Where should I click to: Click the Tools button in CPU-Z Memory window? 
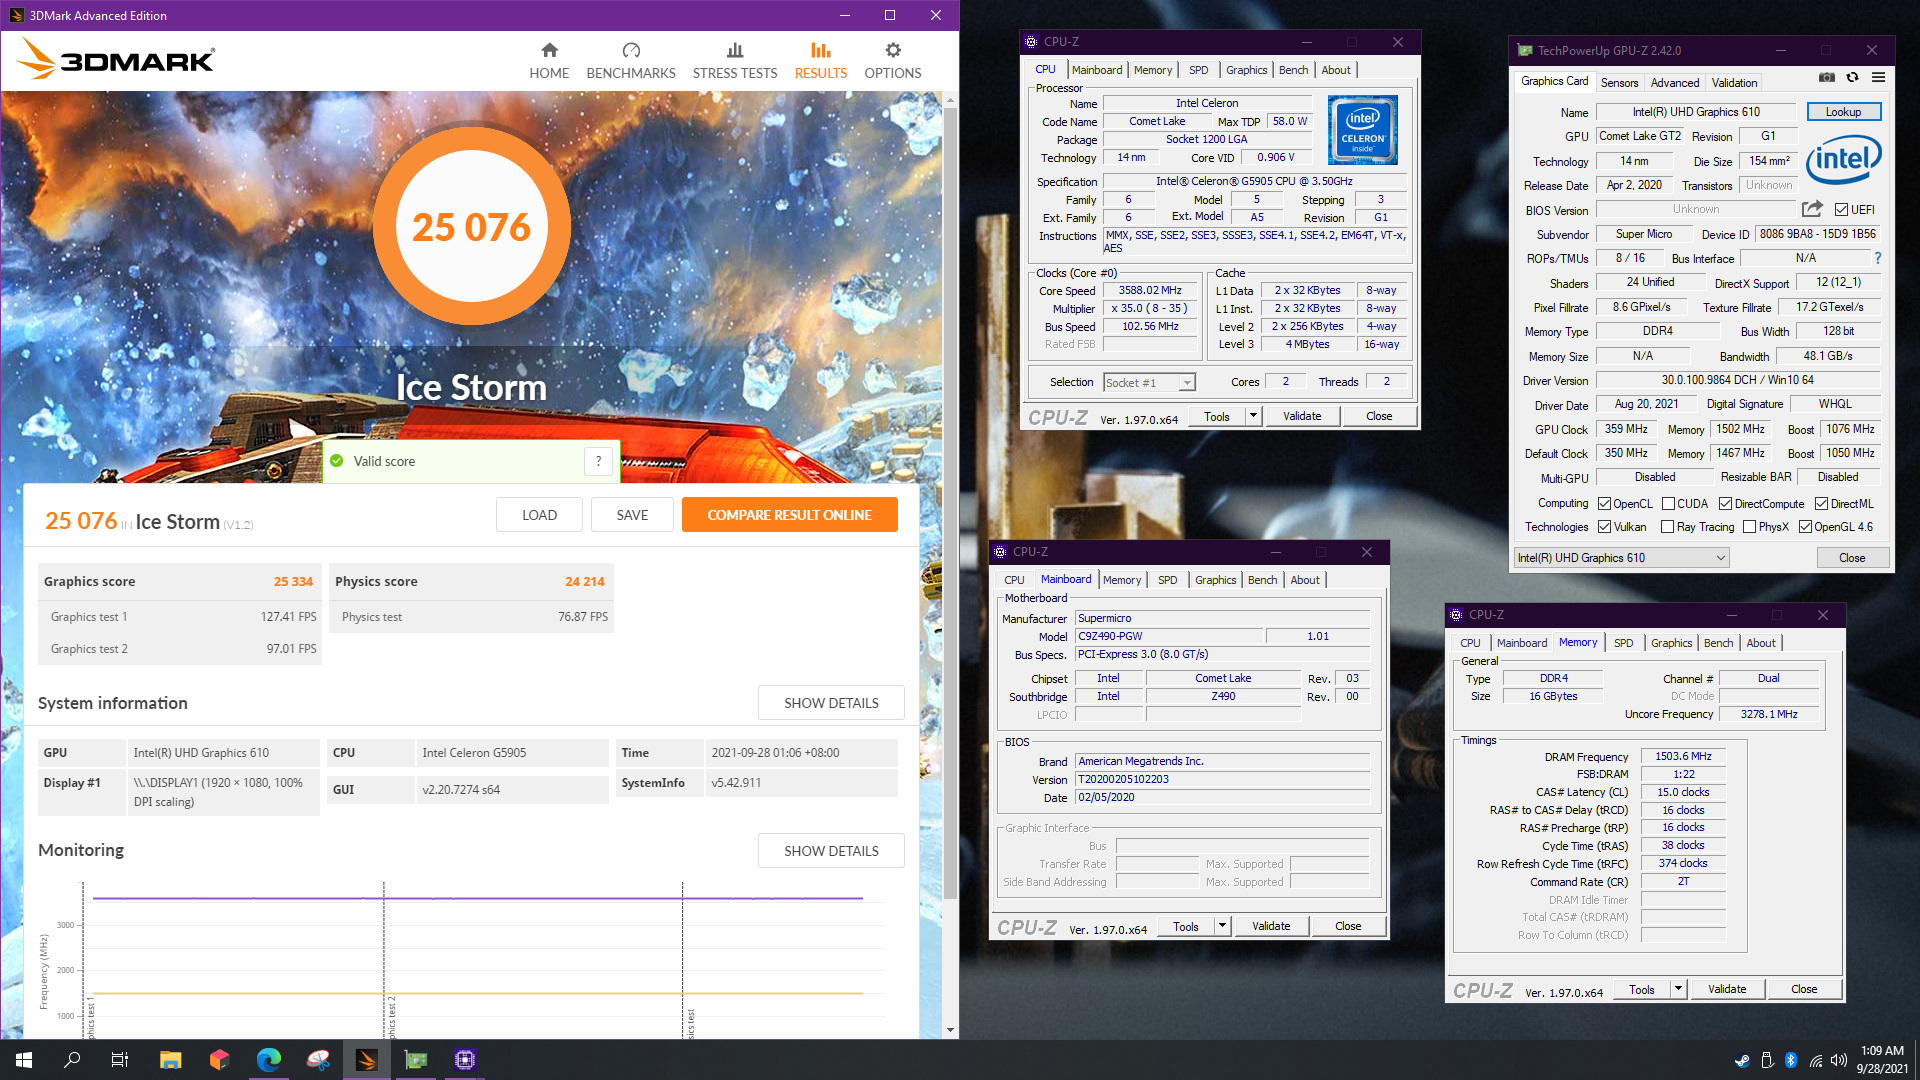pyautogui.click(x=1641, y=989)
